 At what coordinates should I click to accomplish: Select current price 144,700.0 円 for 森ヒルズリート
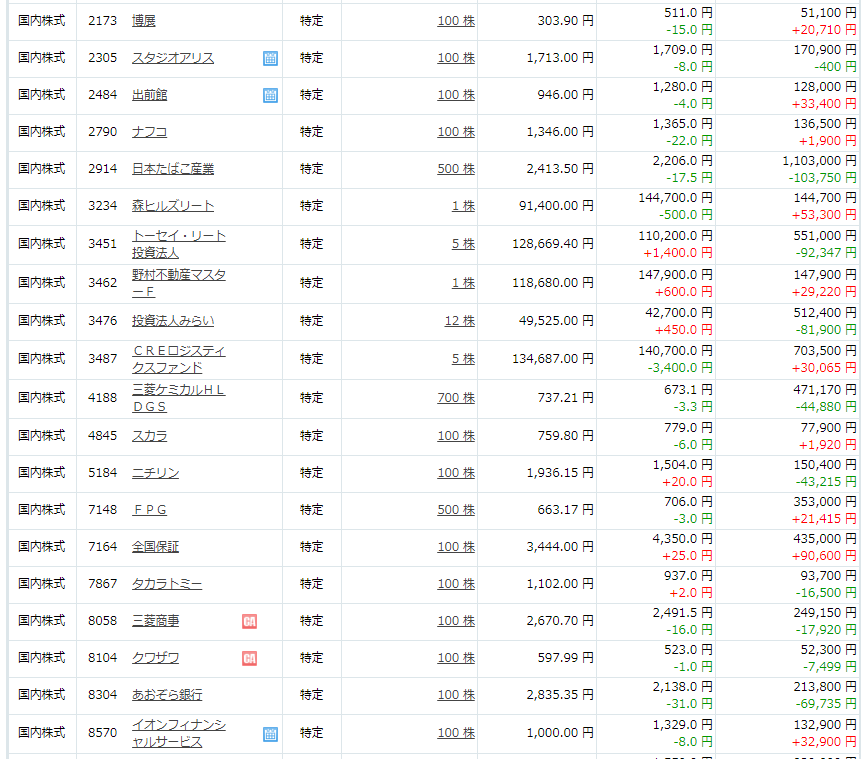[x=675, y=198]
